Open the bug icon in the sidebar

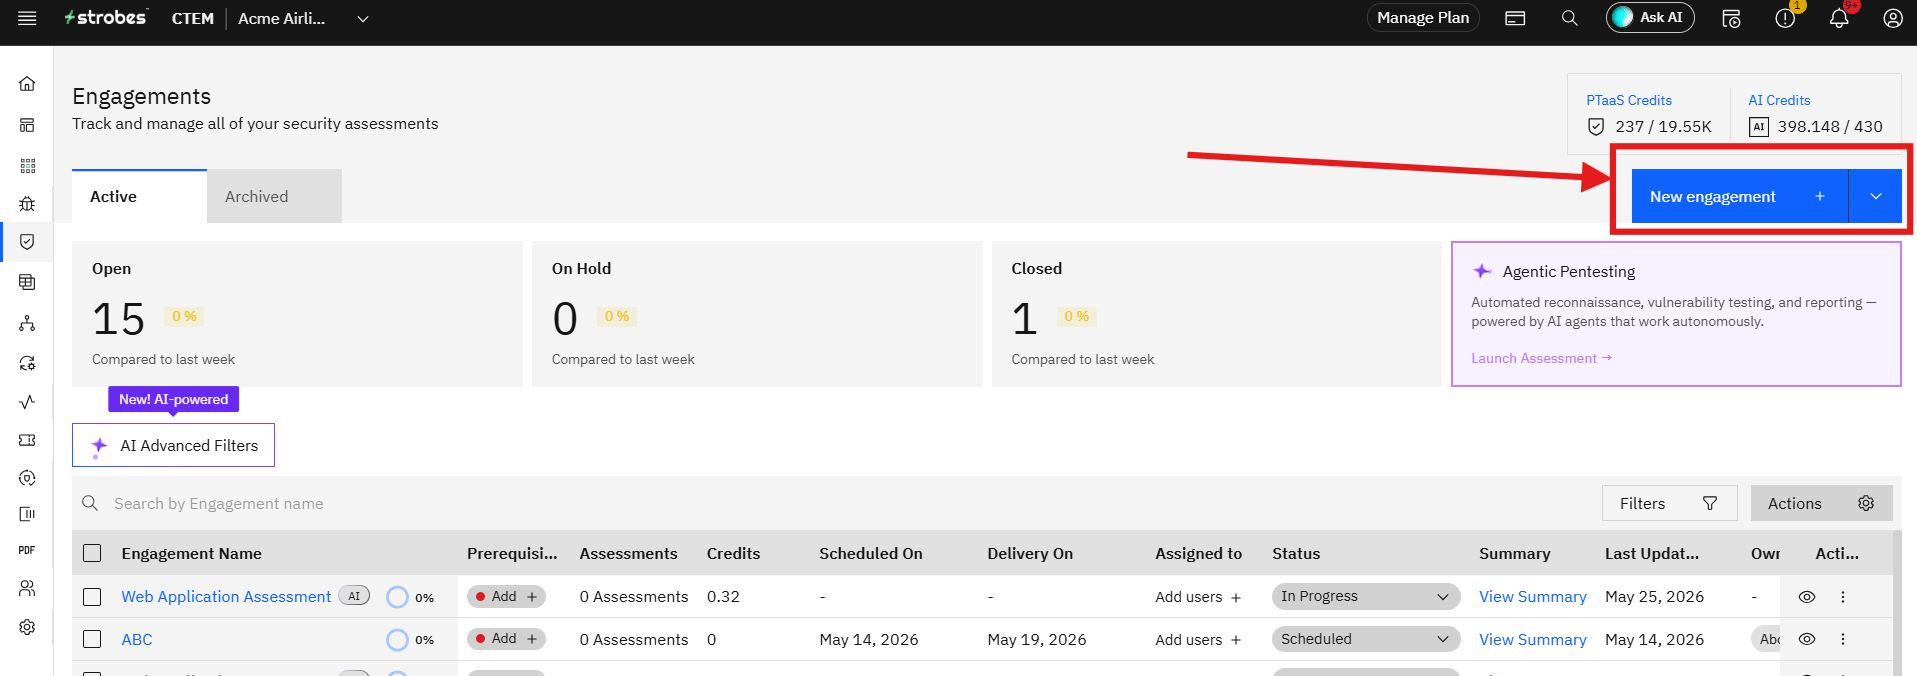pos(27,204)
